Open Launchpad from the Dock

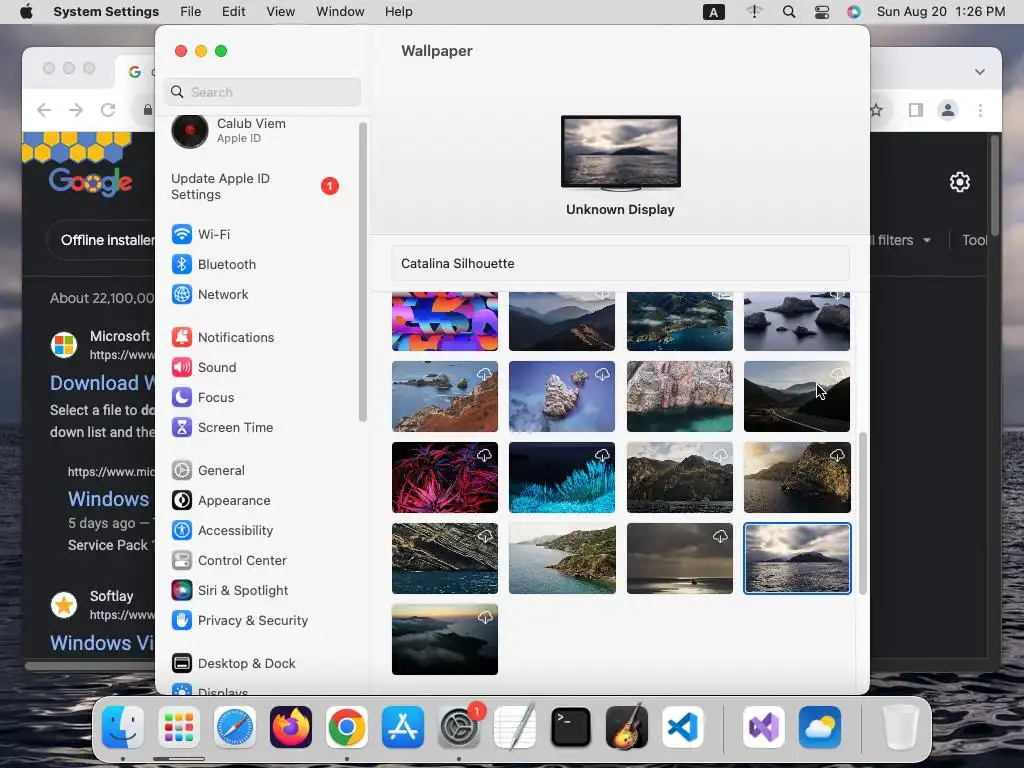tap(178, 727)
